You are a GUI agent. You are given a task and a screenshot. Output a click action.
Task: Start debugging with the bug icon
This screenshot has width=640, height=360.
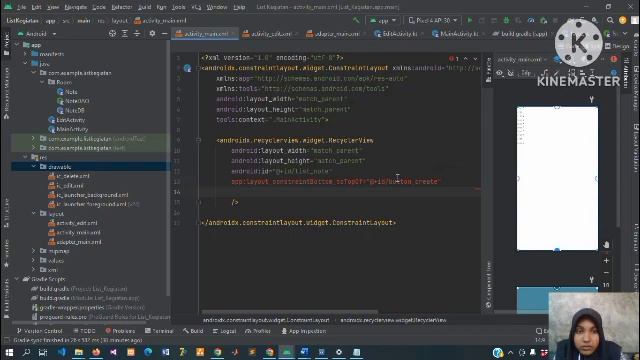(506, 20)
